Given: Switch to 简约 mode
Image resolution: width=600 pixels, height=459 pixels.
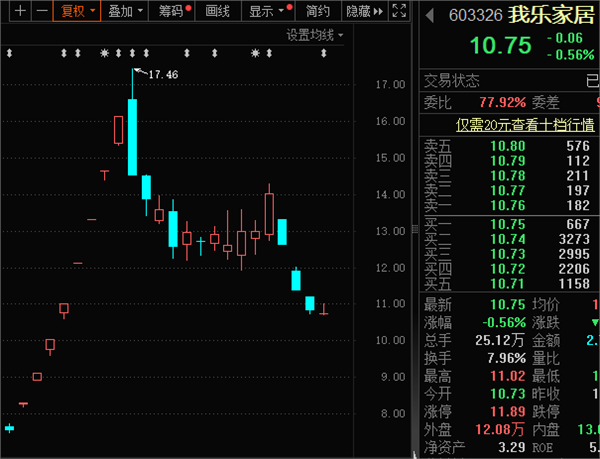Looking at the screenshot, I should (318, 11).
